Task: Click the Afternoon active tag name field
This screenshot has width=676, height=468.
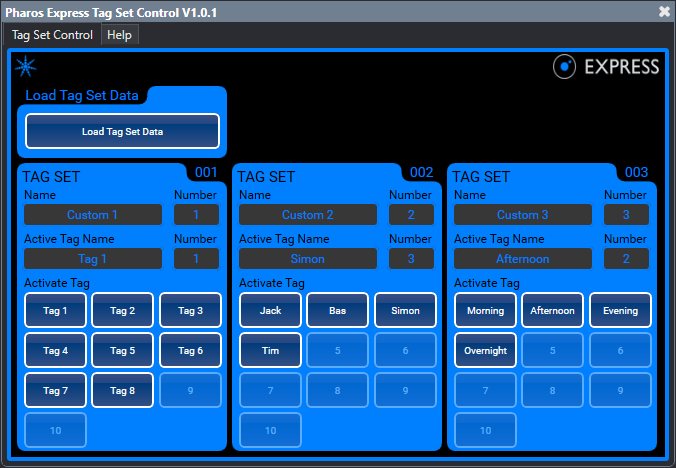Action: (x=523, y=259)
